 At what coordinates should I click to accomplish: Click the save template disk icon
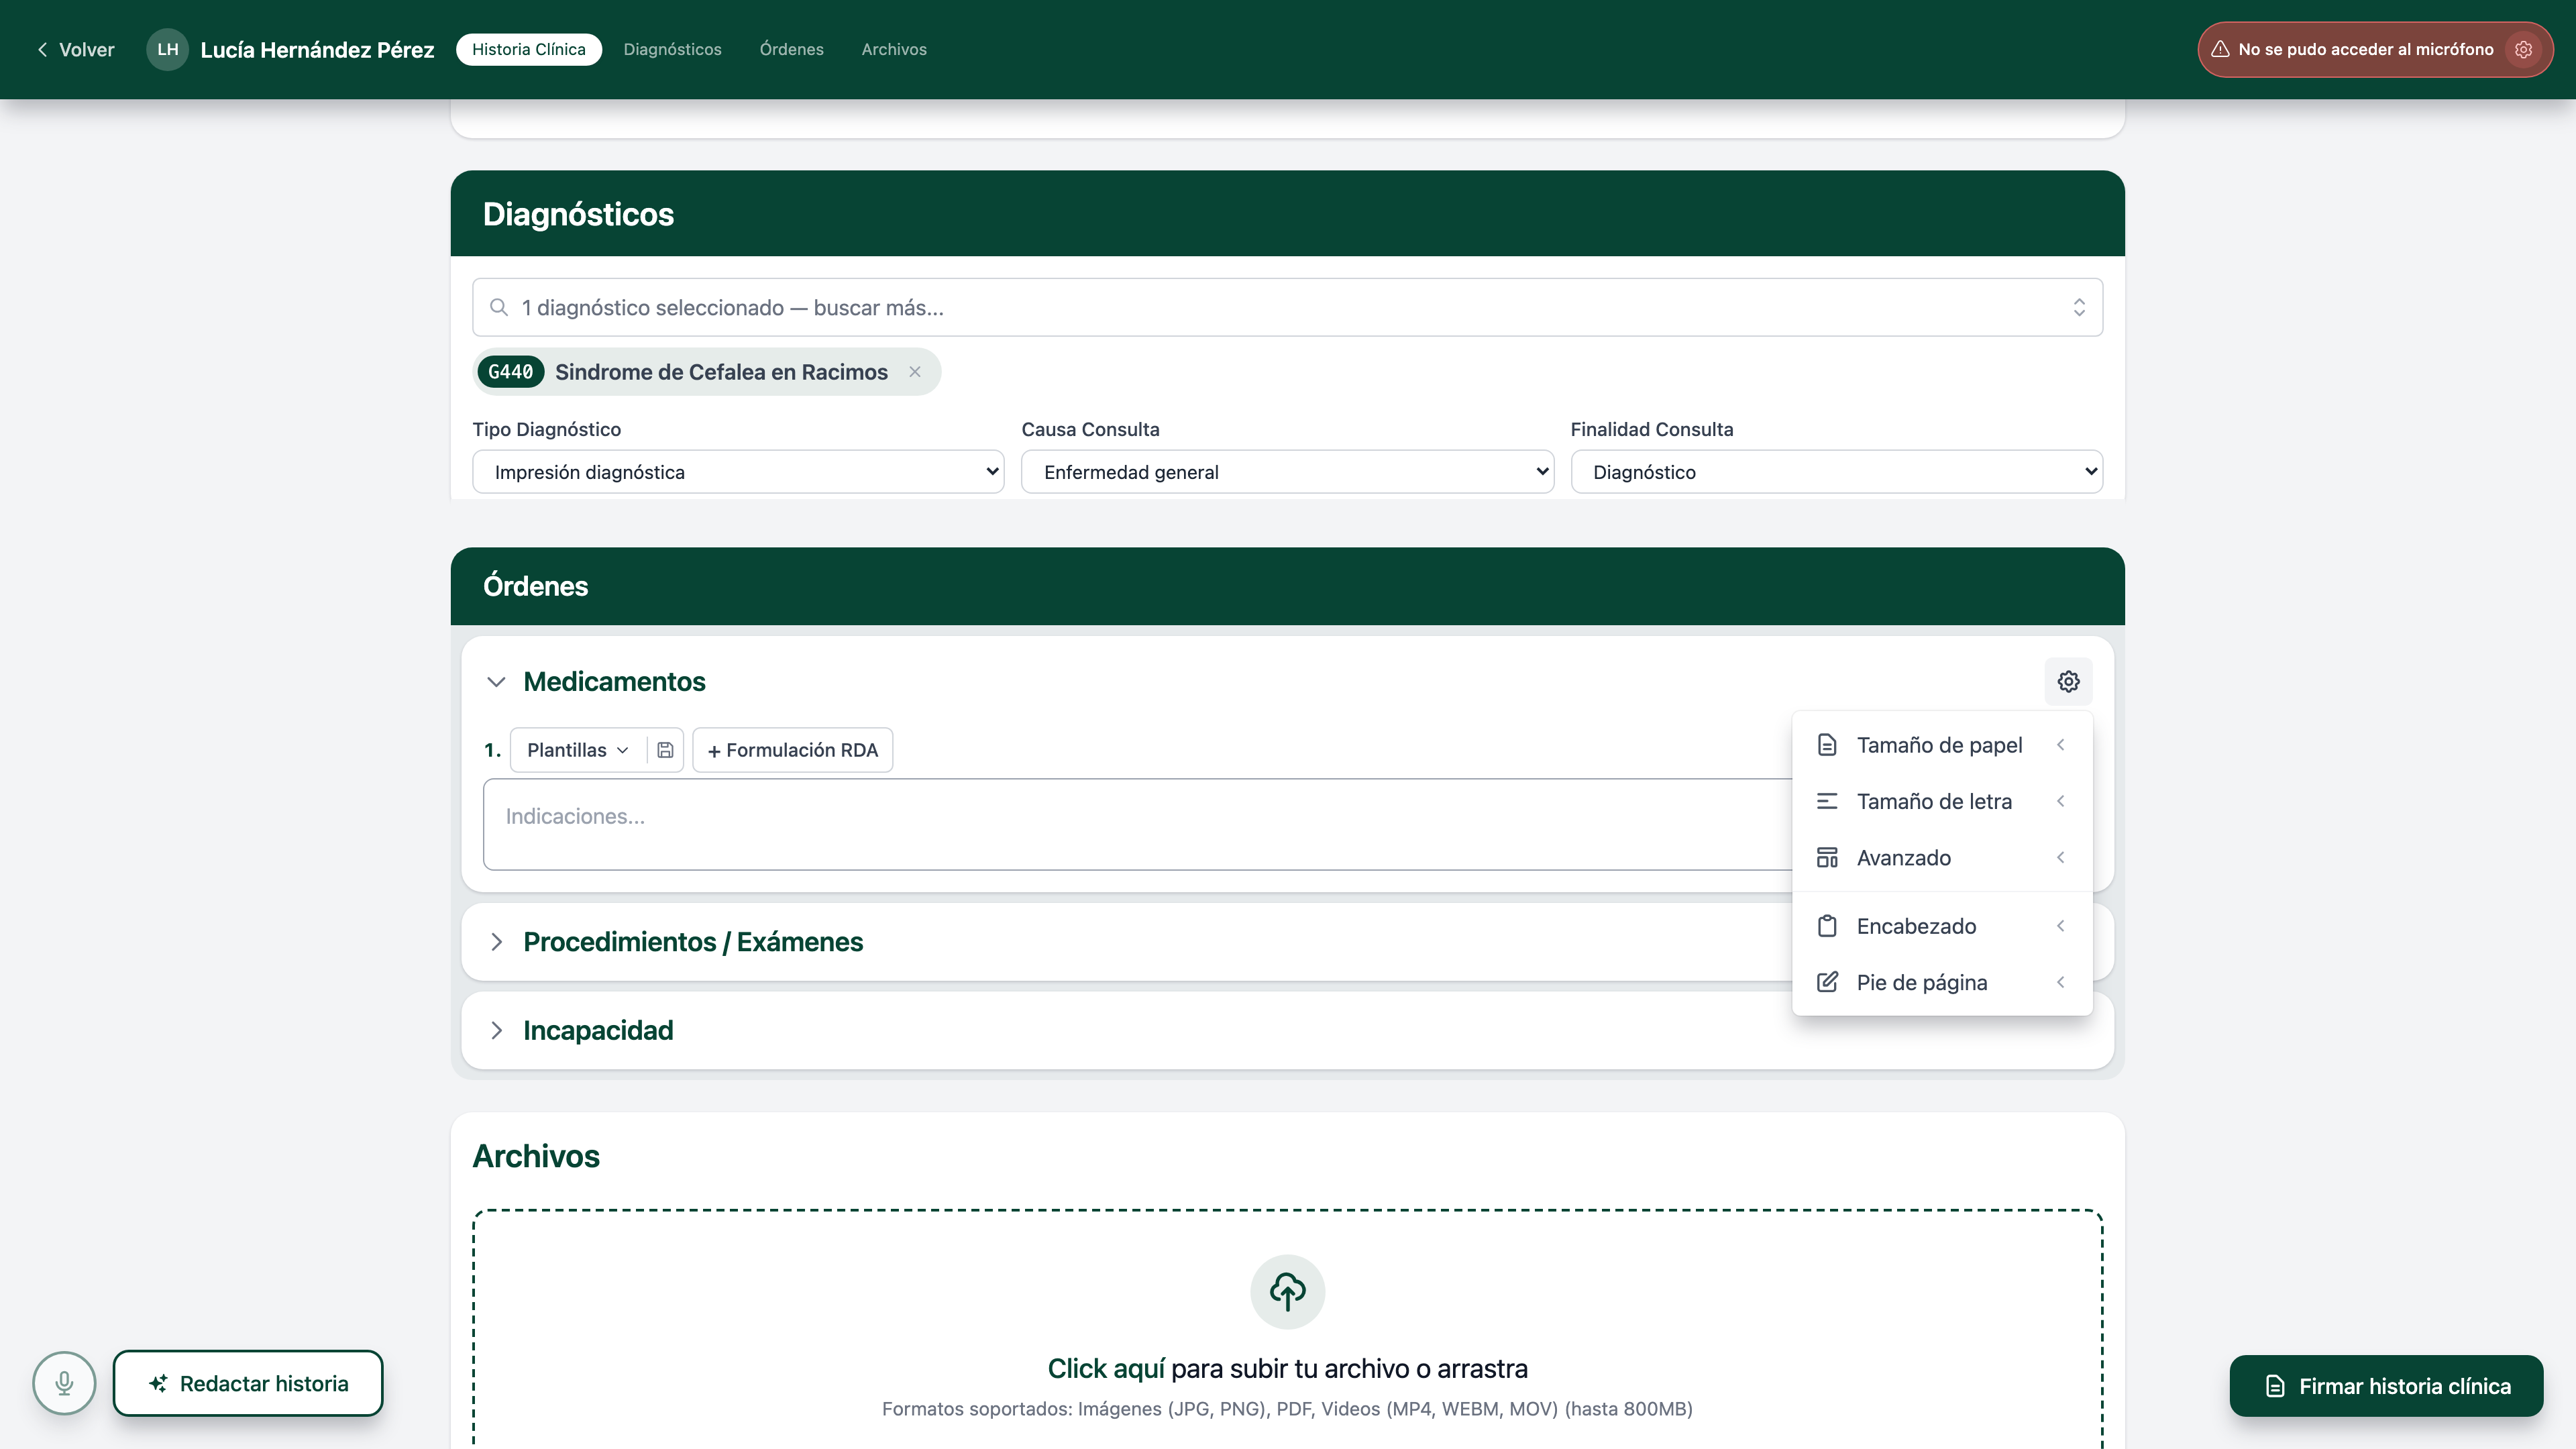tap(665, 750)
